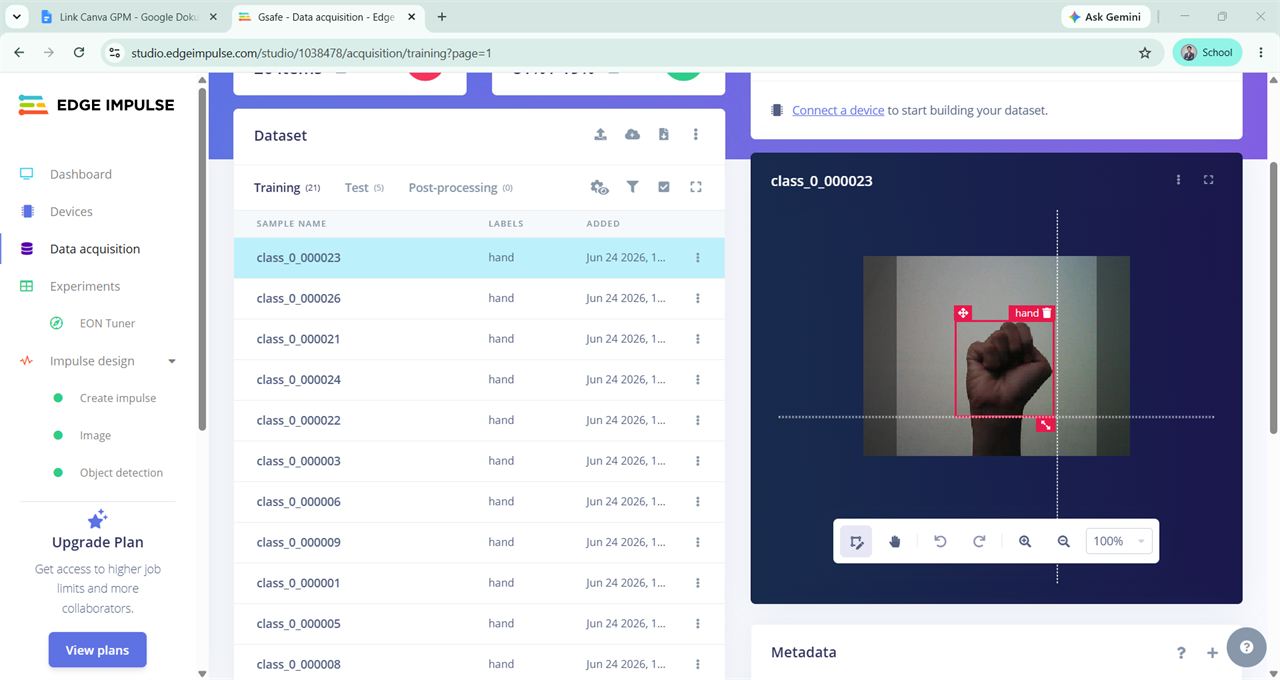1280x680 pixels.
Task: Open Devices in the sidebar
Action: 71,212
